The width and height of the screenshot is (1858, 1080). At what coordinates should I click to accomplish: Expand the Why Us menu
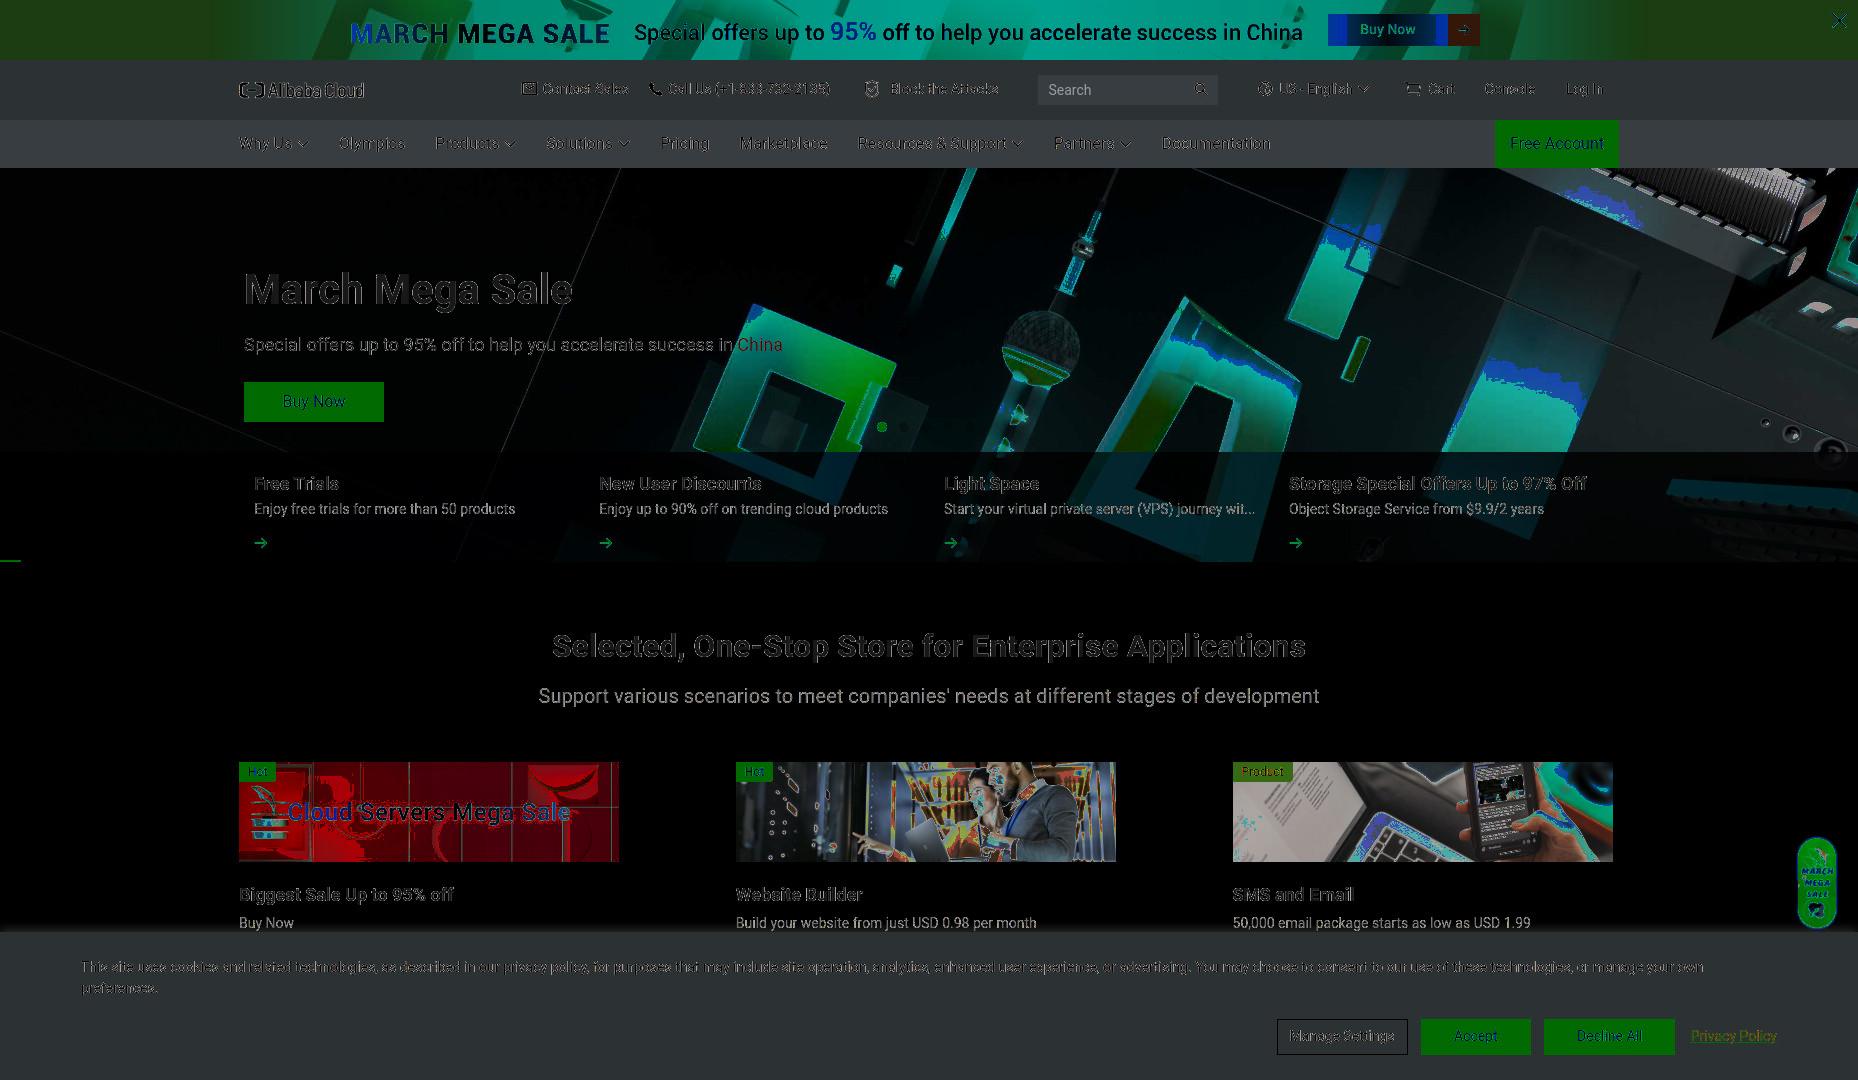tap(274, 143)
